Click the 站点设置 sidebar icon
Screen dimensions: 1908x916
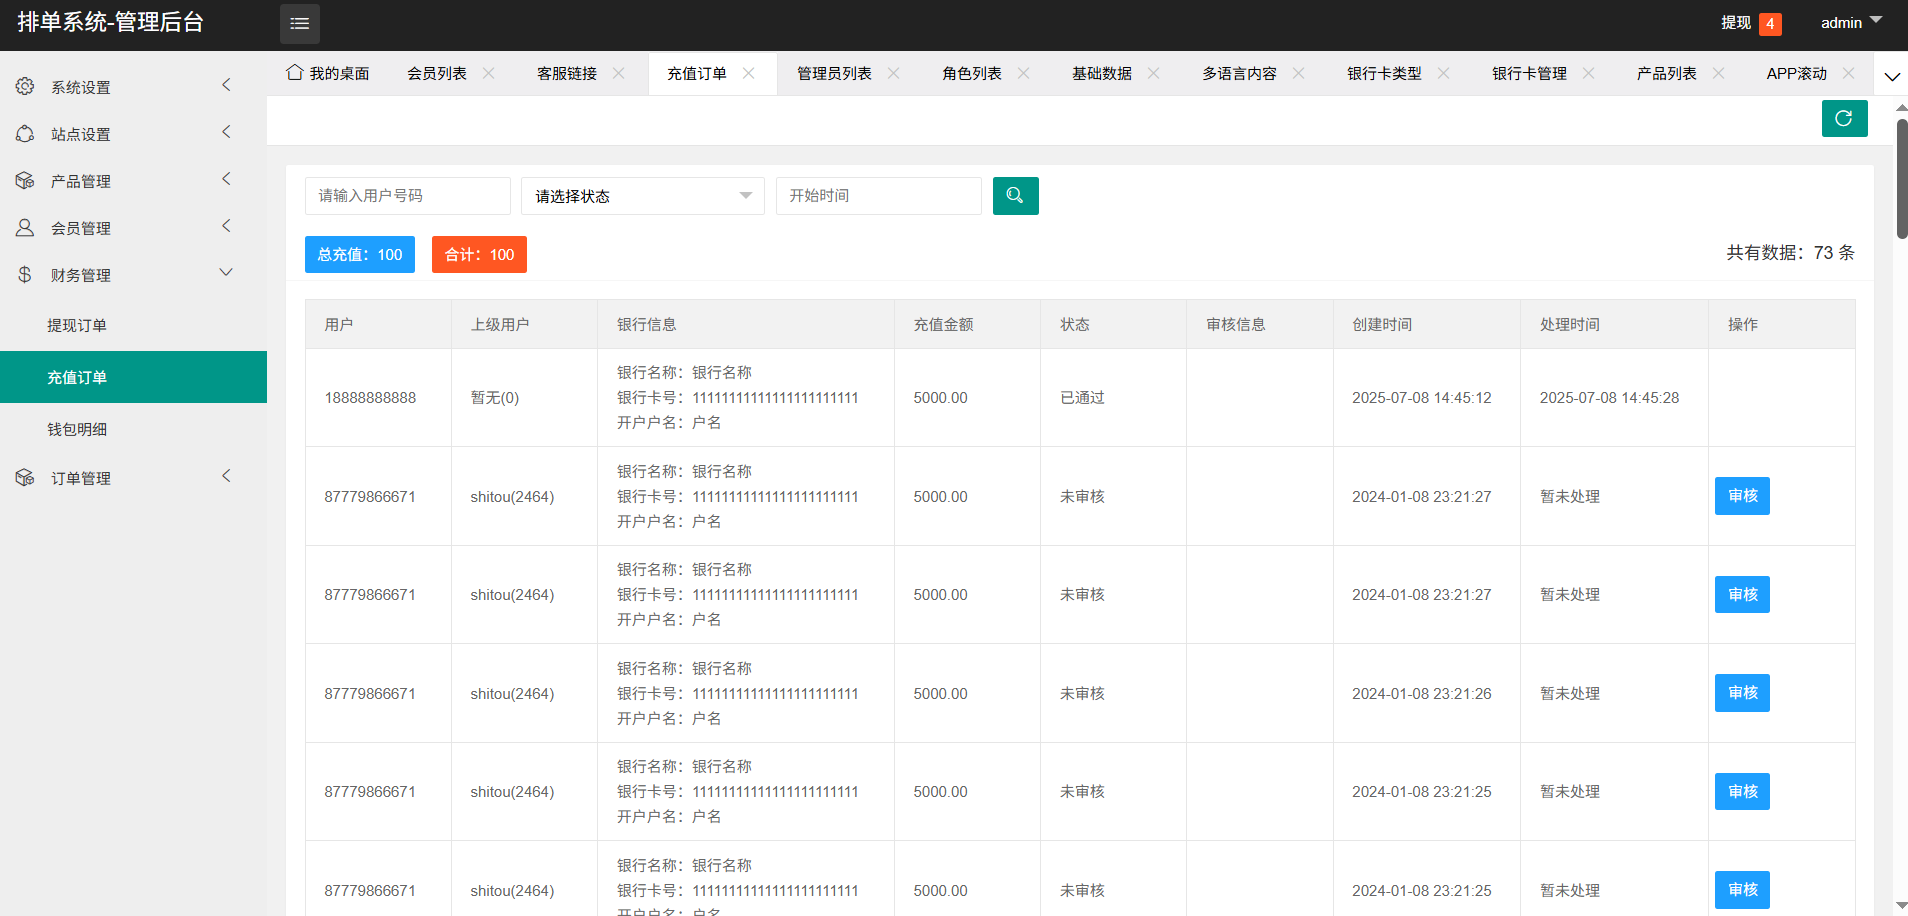(25, 134)
